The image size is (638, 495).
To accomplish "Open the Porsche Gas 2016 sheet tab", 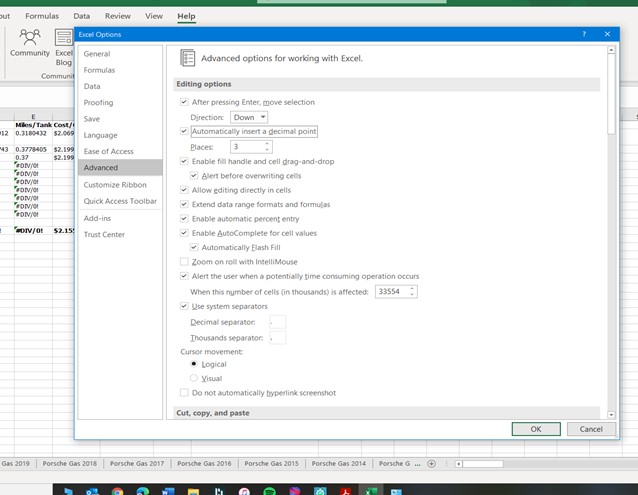I will coord(204,463).
